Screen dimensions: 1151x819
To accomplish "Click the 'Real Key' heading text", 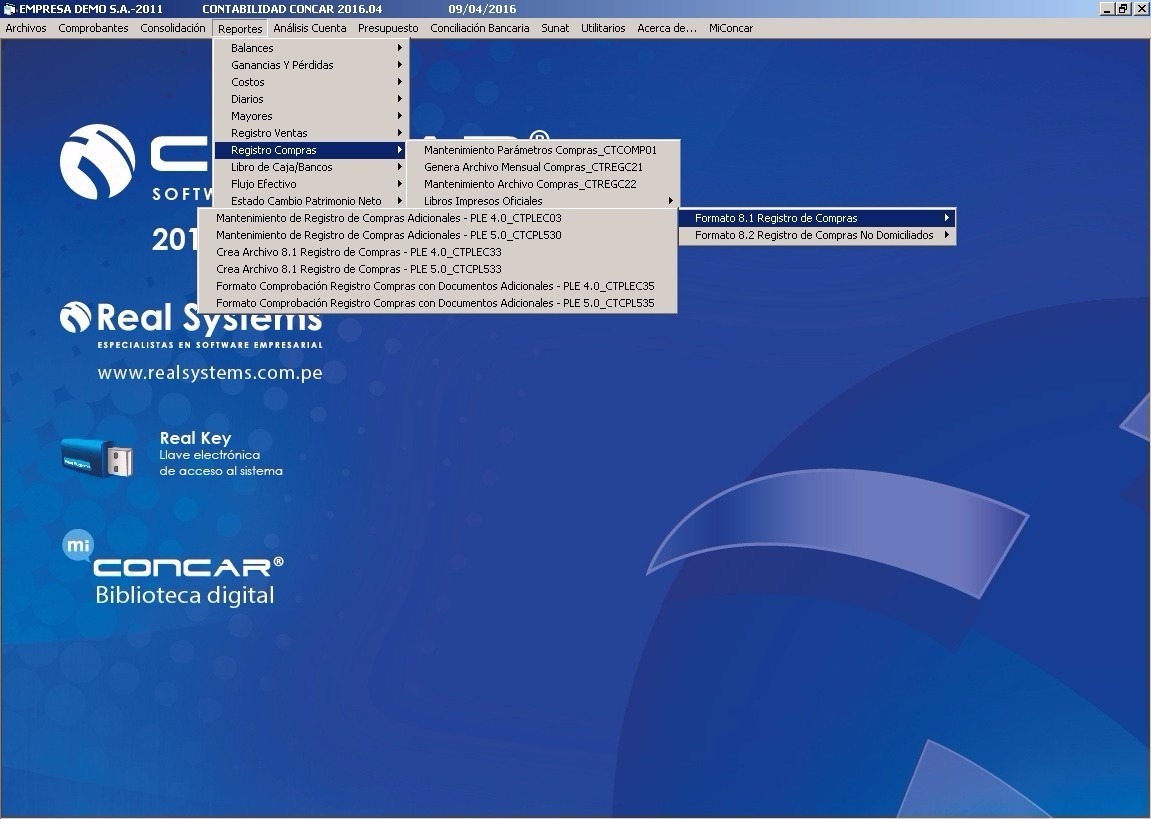I will pos(195,438).
